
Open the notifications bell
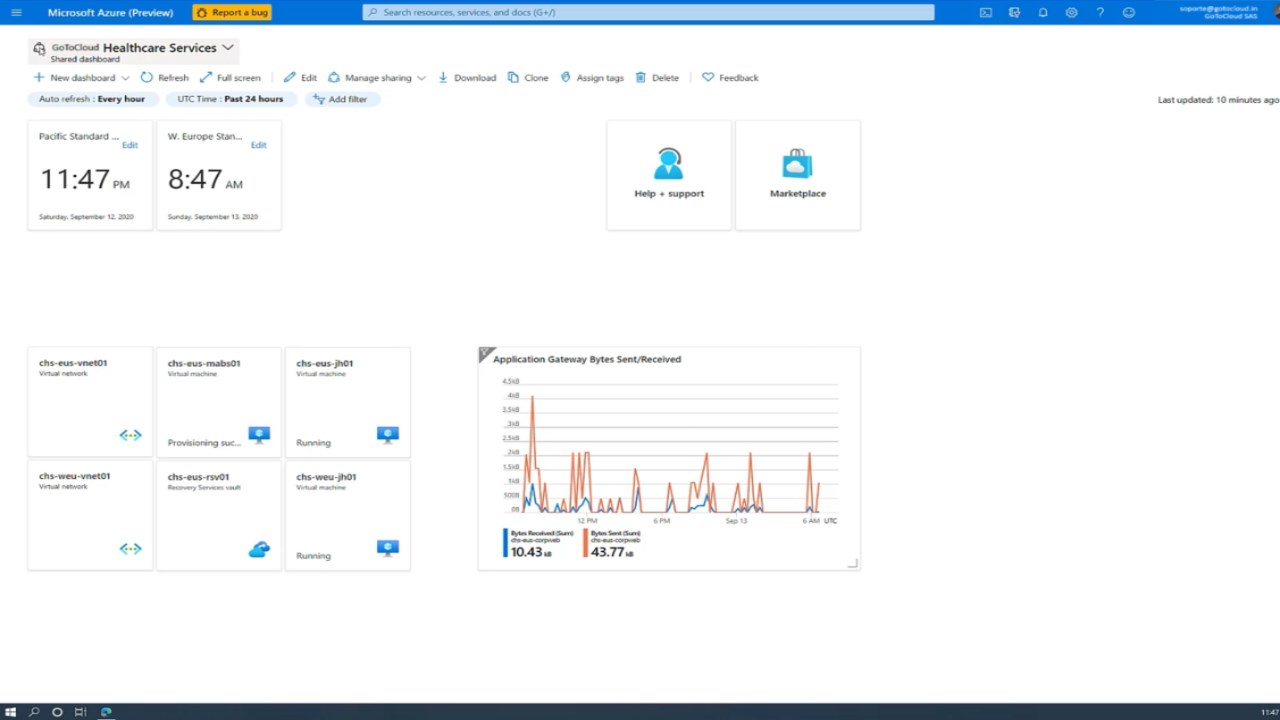coord(1043,12)
